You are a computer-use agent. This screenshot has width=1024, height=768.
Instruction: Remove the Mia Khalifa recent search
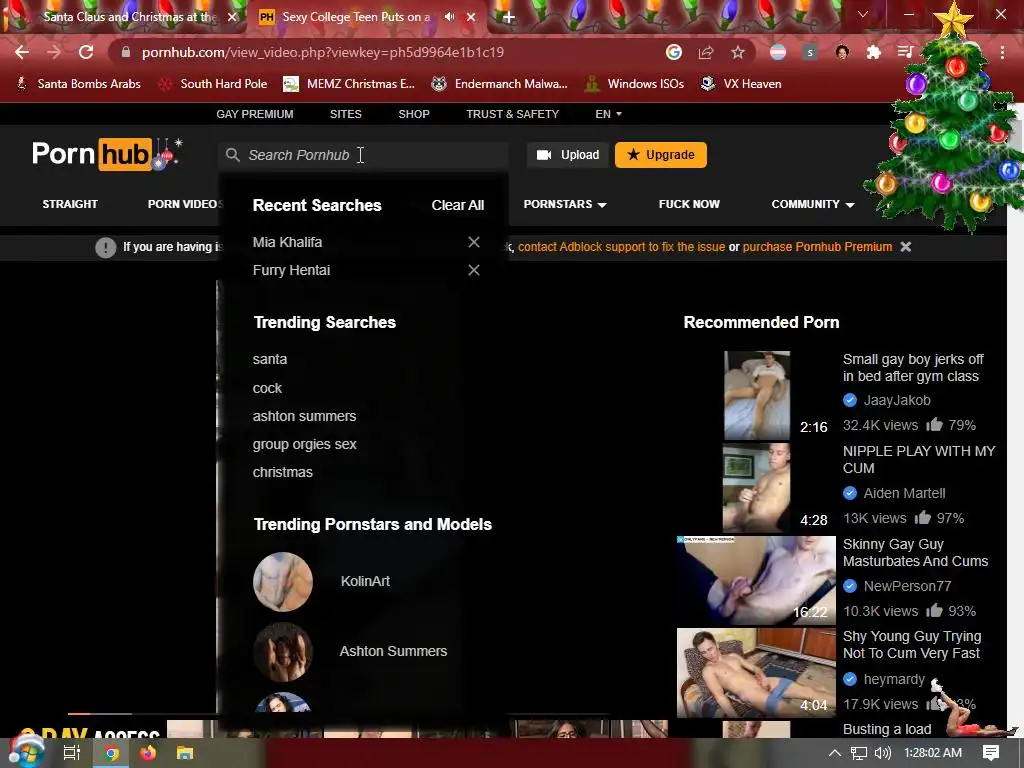[x=474, y=242]
